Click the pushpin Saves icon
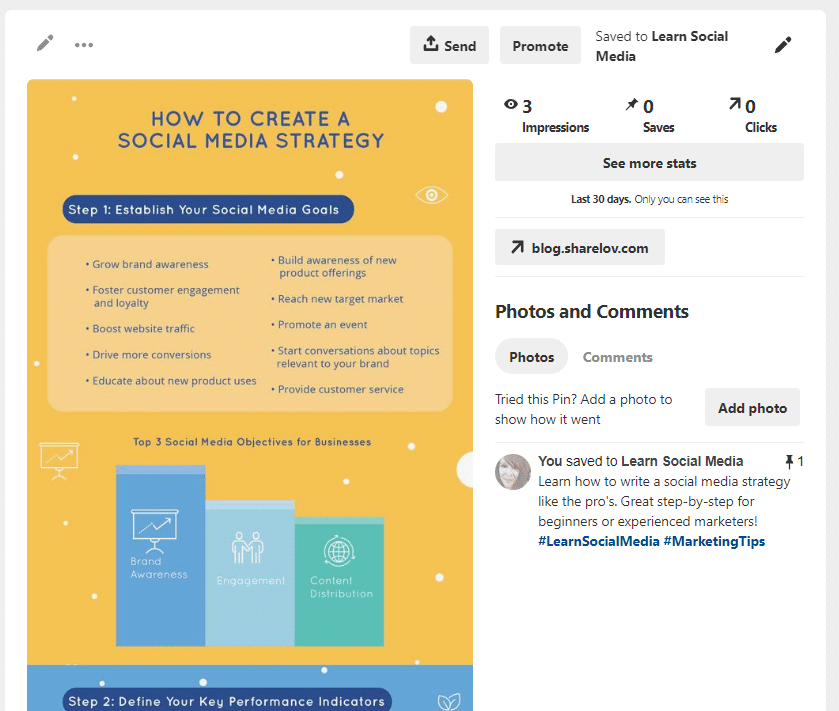 point(632,104)
